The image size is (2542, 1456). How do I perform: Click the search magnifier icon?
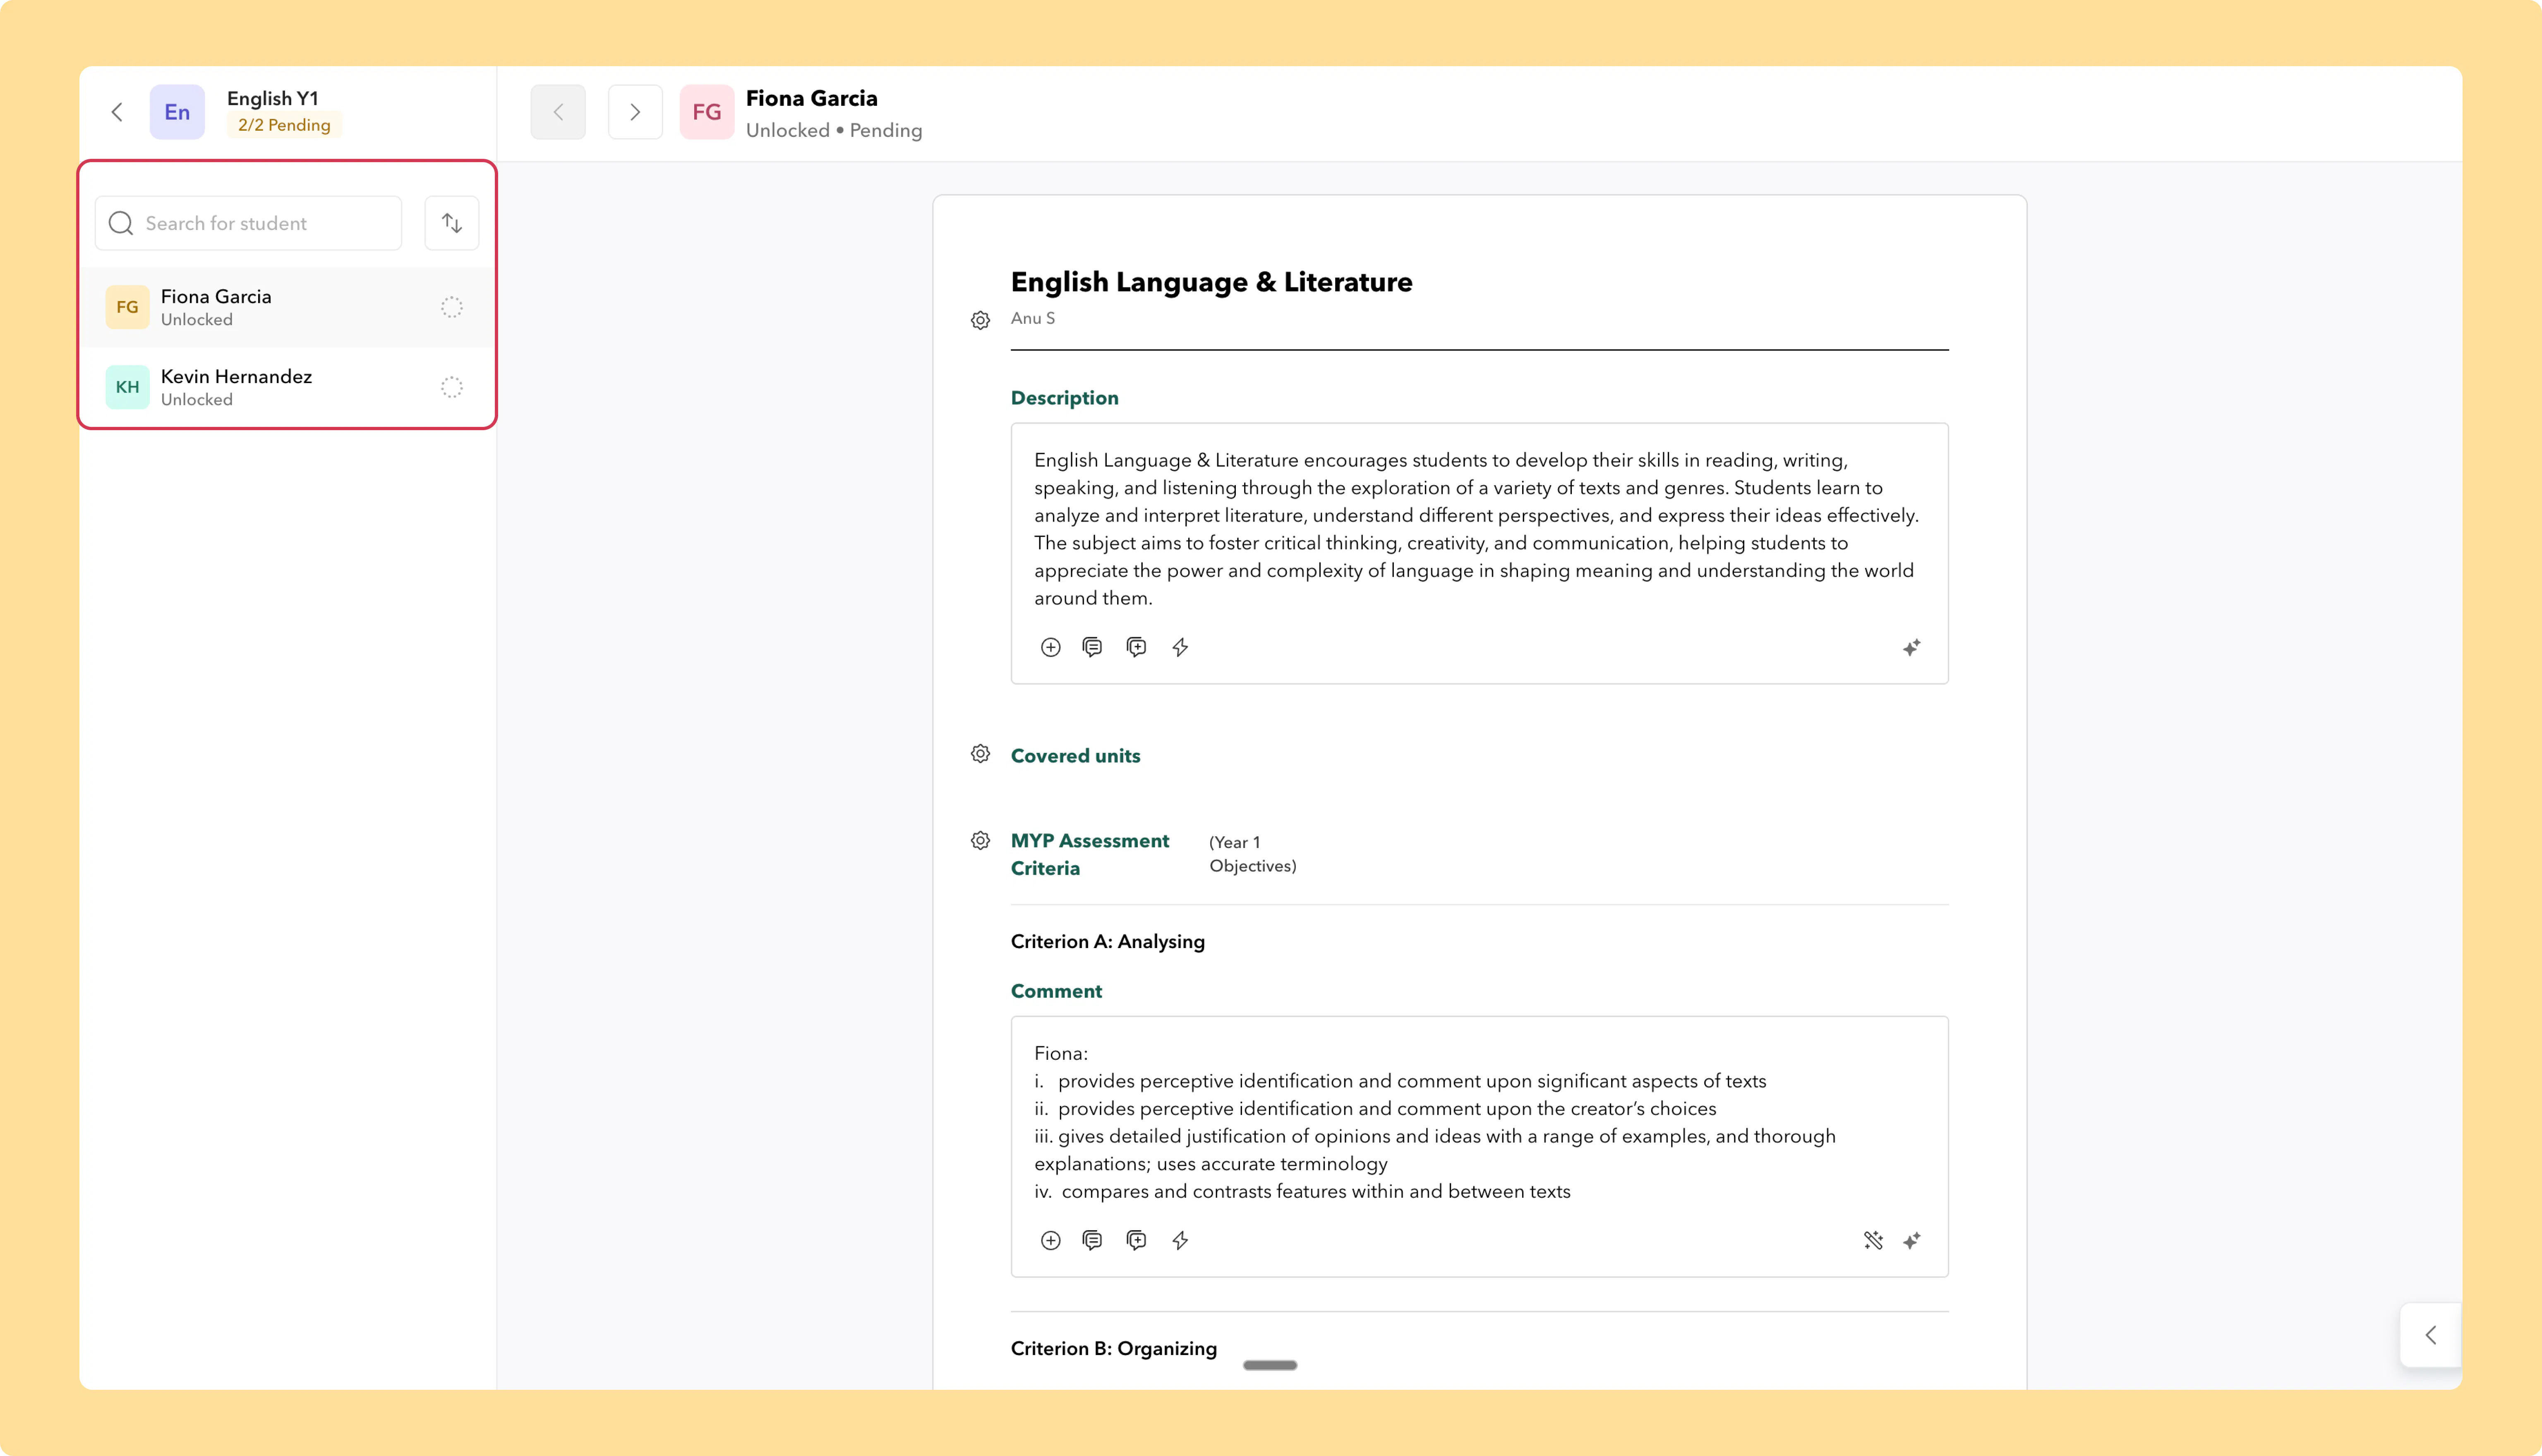pyautogui.click(x=121, y=223)
